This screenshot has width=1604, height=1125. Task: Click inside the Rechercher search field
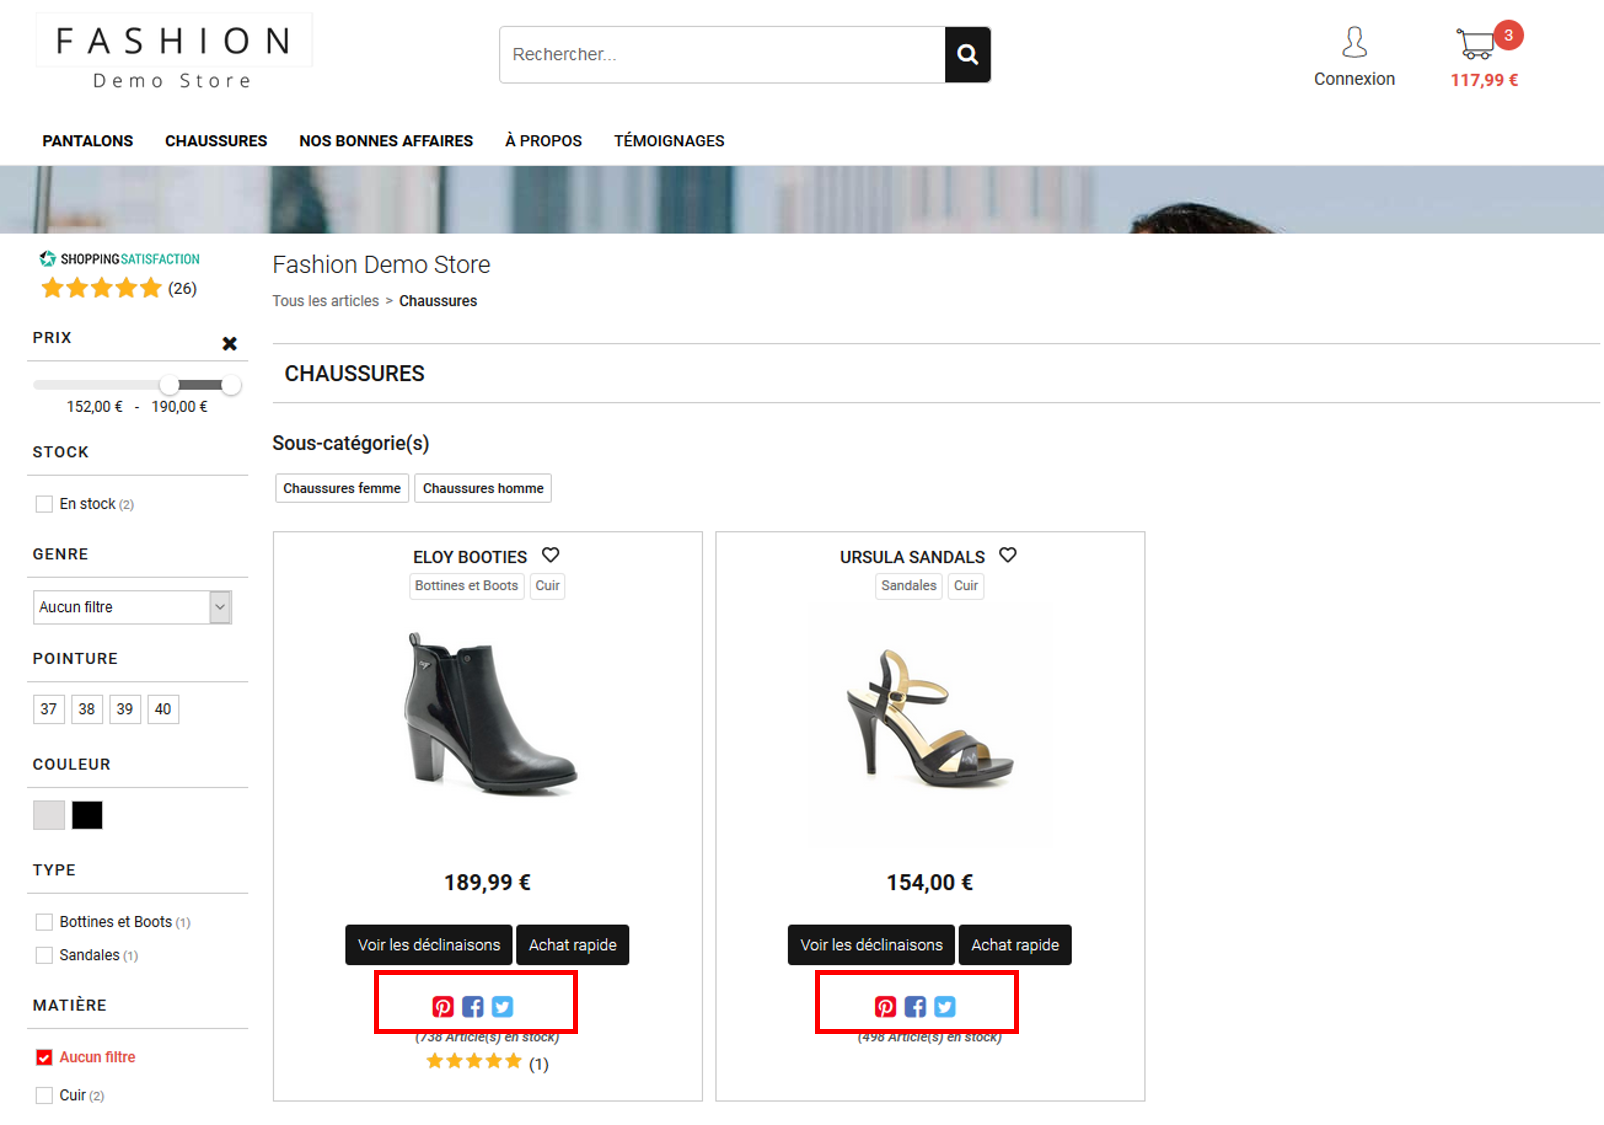722,54
